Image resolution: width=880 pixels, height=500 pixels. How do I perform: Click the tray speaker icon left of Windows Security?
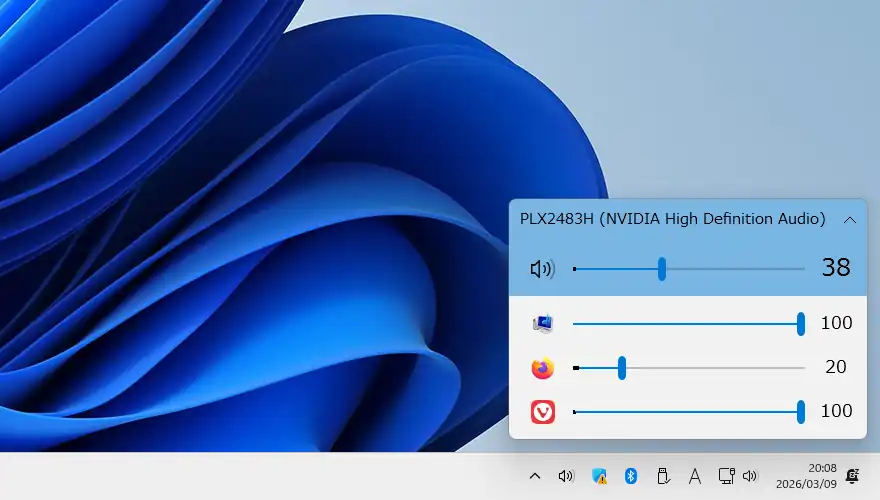[x=566, y=476]
